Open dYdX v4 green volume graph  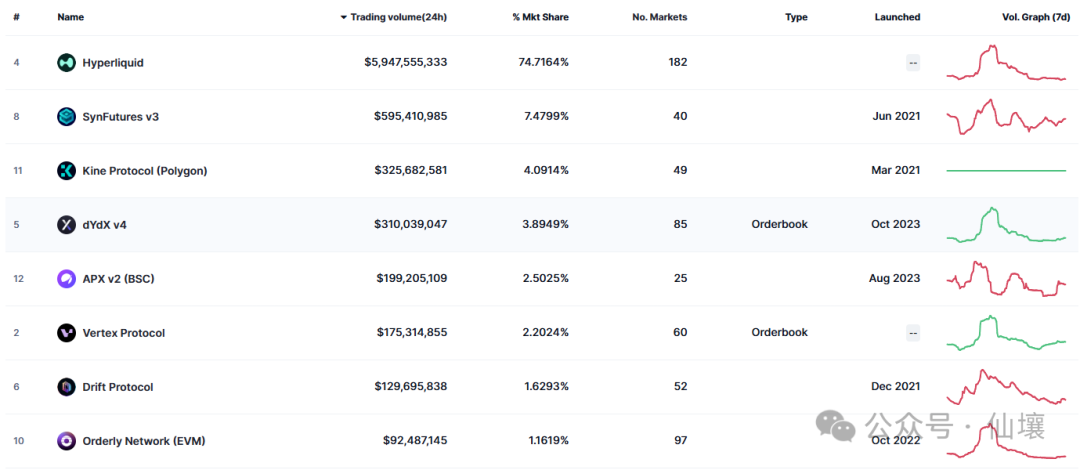click(1006, 226)
